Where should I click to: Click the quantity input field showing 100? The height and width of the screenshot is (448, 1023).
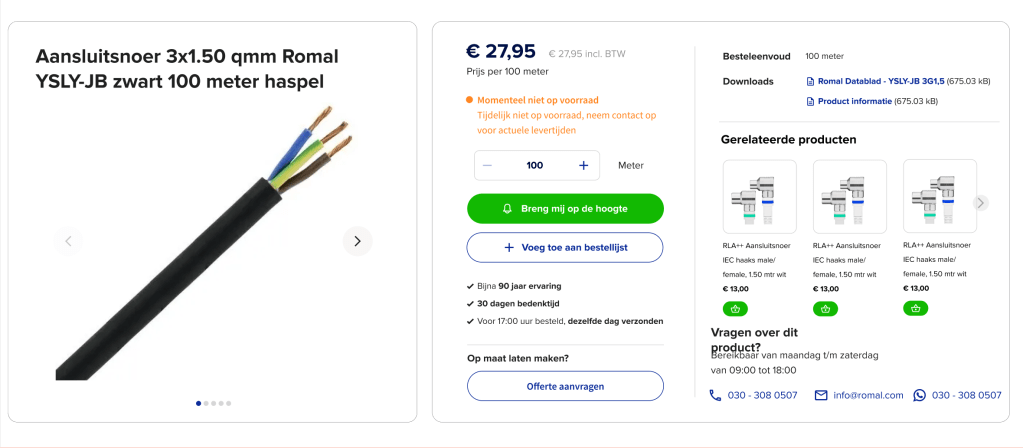(535, 165)
